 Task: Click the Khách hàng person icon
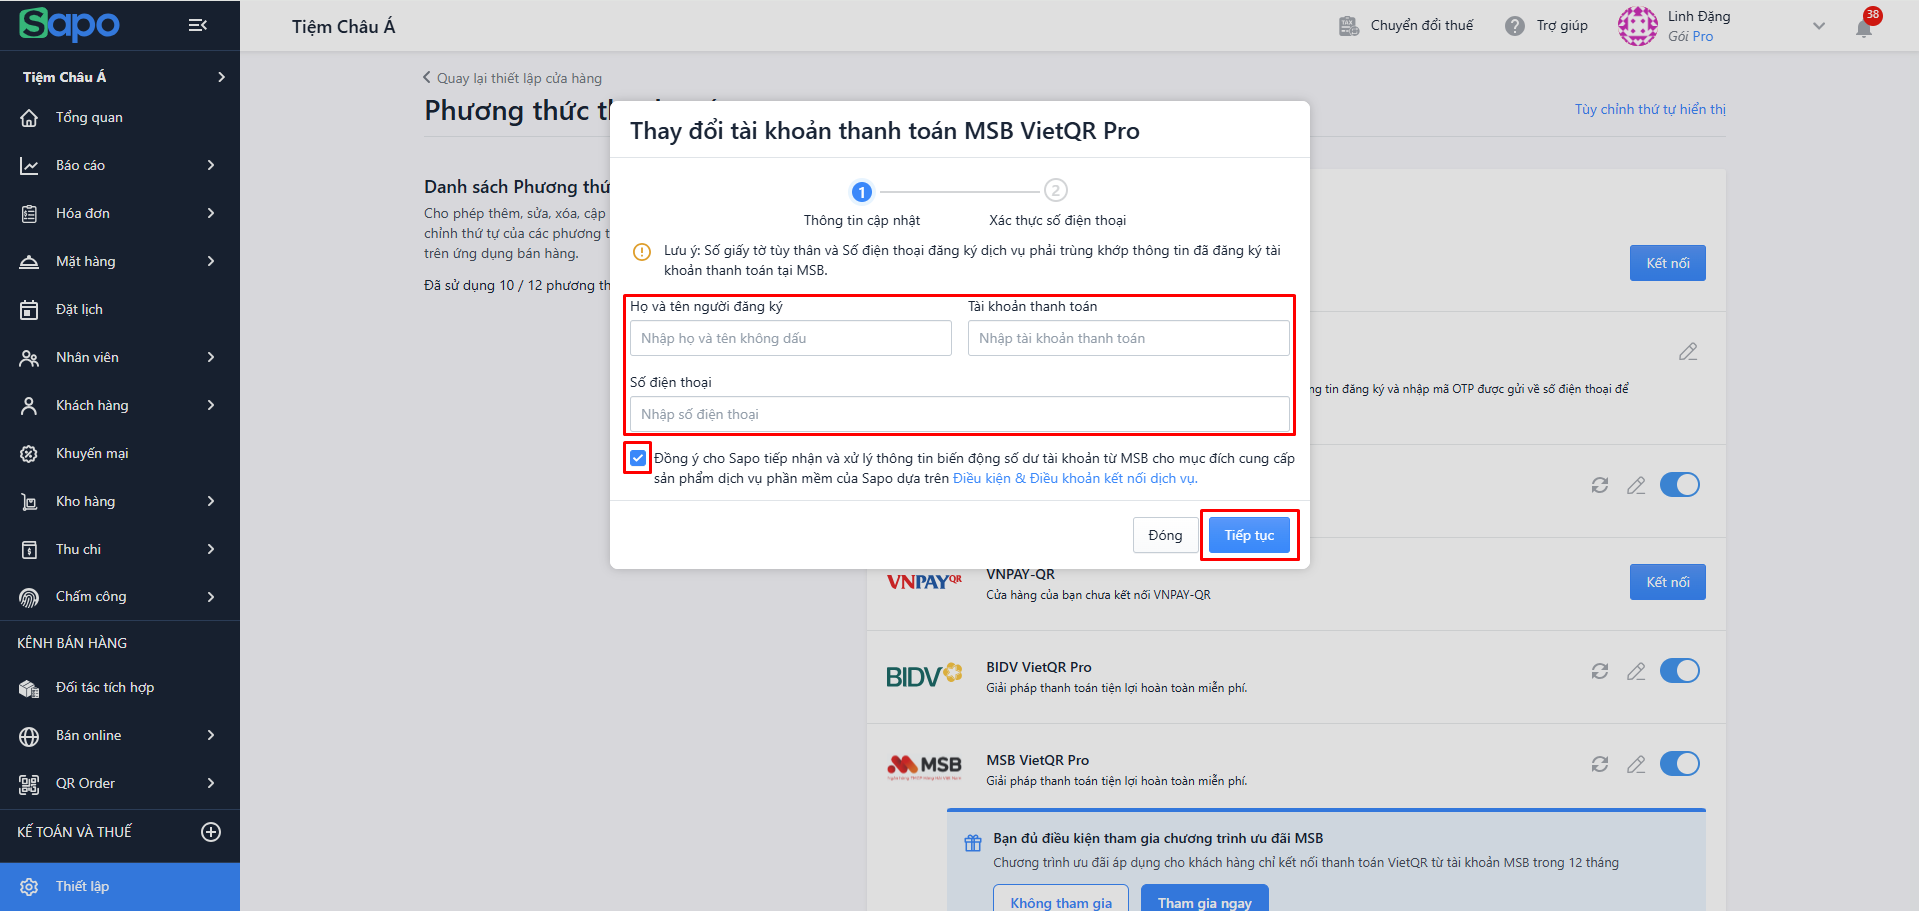coord(29,406)
